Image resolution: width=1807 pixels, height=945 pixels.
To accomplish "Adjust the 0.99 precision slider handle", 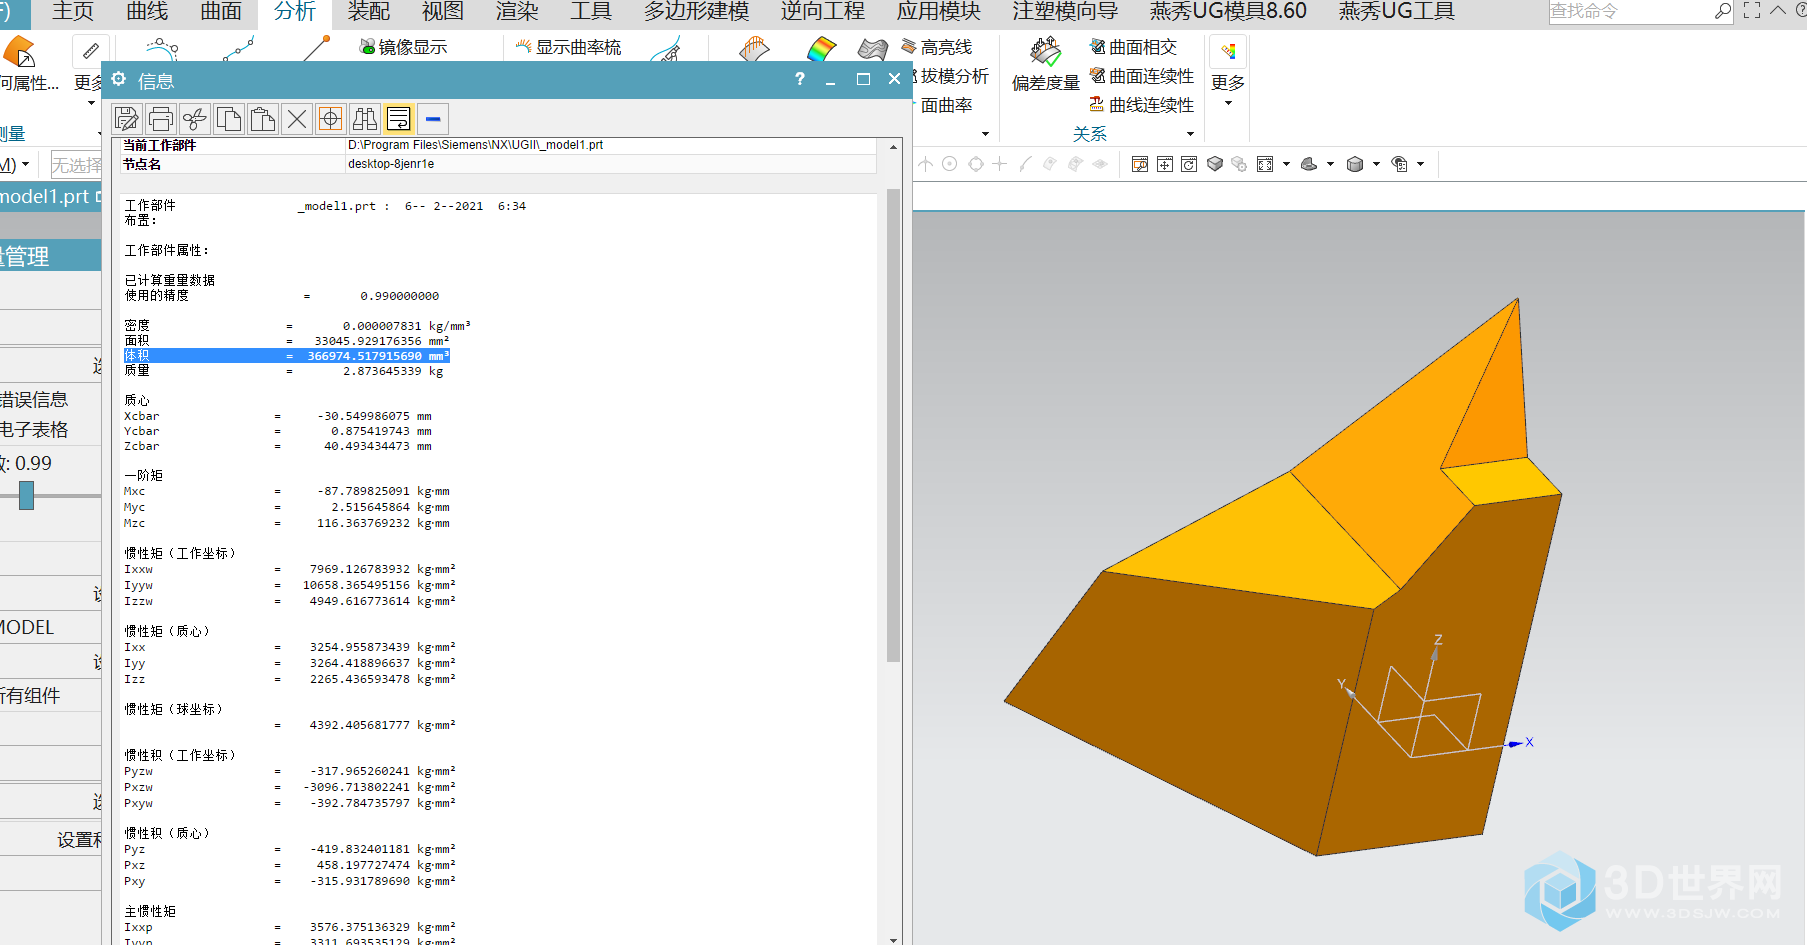I will 26,495.
